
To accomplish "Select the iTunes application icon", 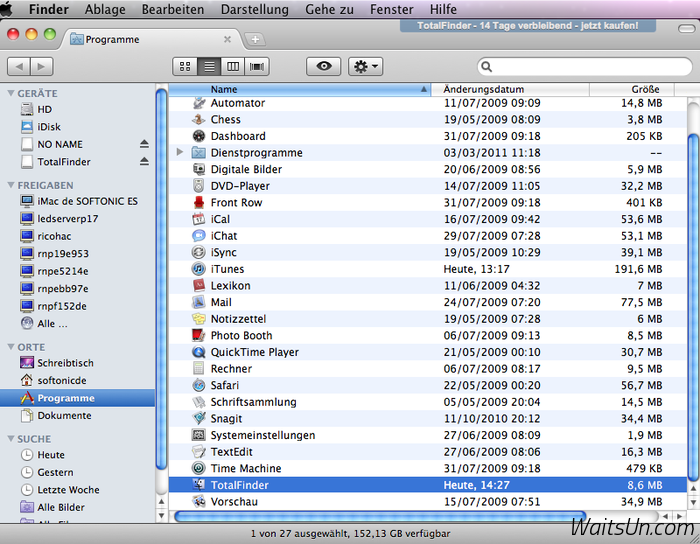I will [x=199, y=269].
